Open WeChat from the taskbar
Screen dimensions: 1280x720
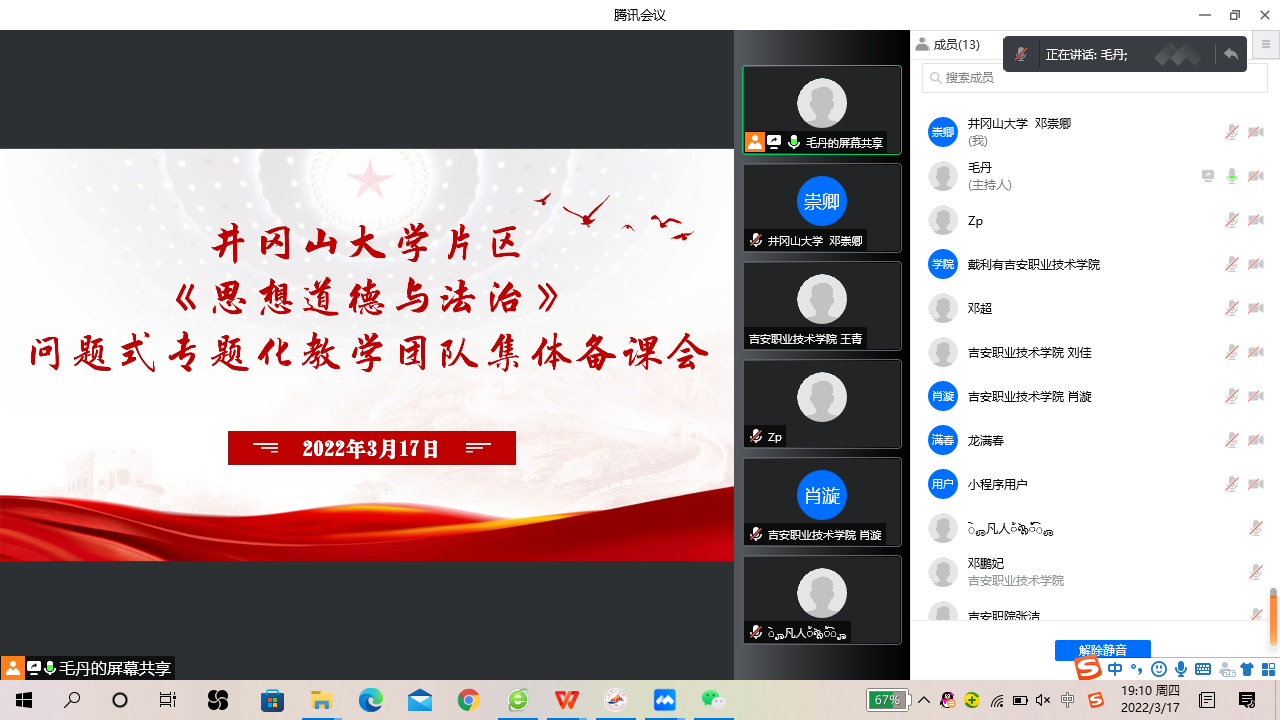(713, 700)
